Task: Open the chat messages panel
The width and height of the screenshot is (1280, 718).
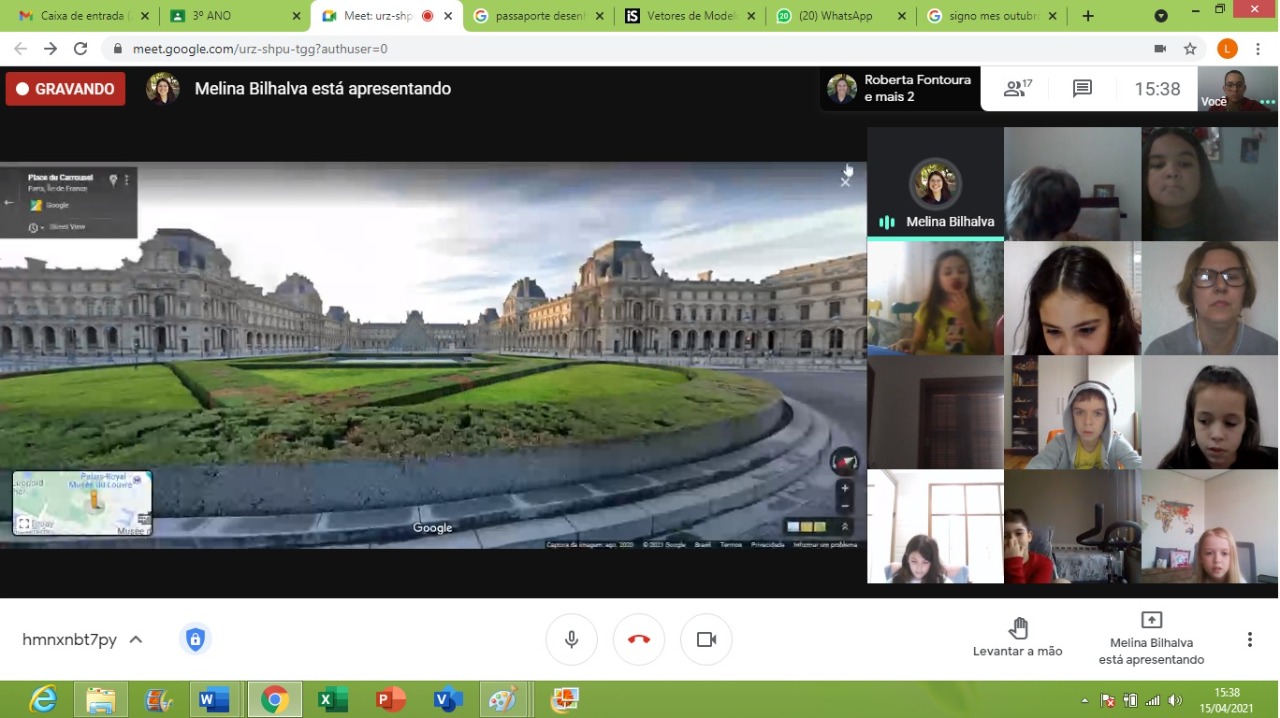Action: [1082, 89]
